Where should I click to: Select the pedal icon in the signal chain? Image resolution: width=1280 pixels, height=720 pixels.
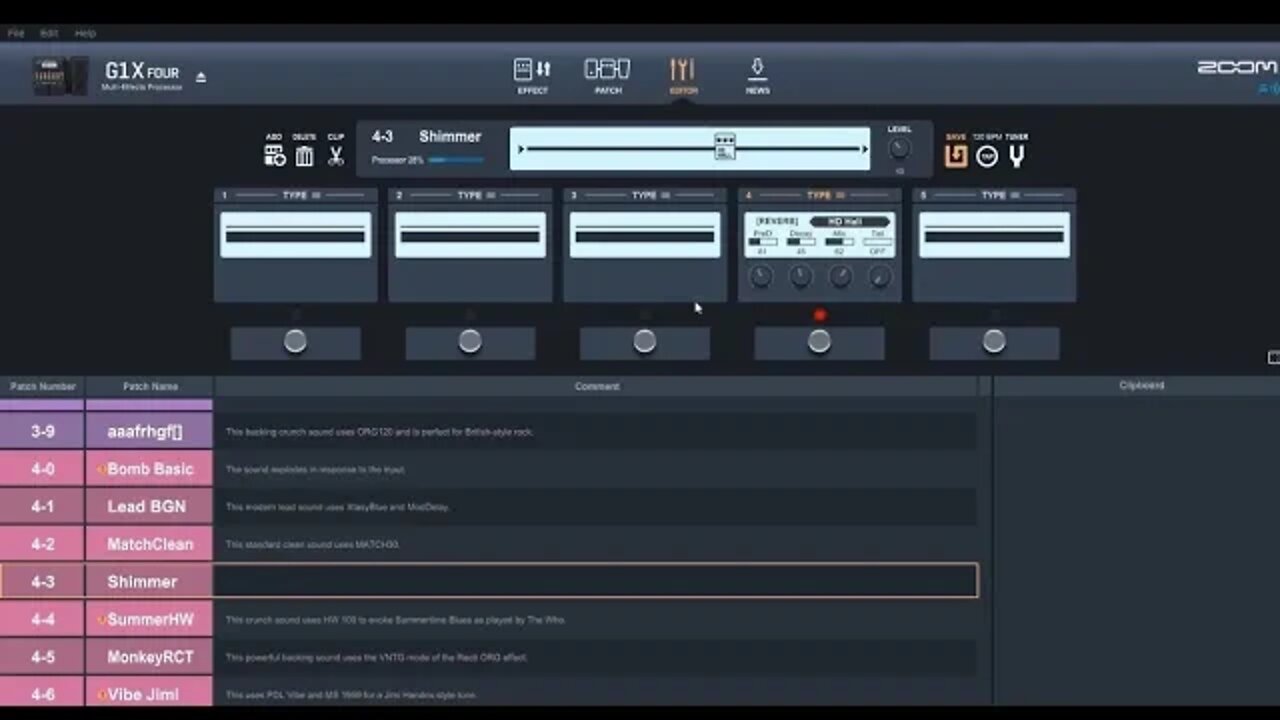tap(725, 147)
